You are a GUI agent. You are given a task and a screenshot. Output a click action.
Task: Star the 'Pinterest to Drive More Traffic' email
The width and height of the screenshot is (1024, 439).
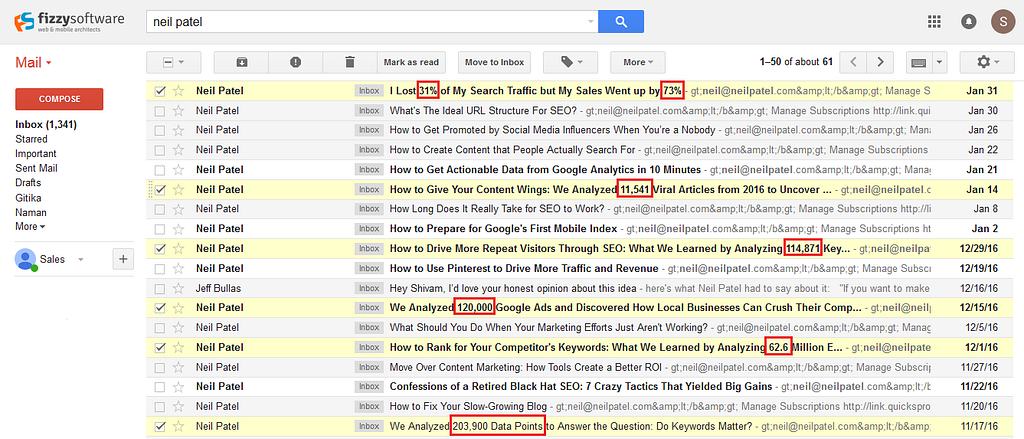[178, 268]
